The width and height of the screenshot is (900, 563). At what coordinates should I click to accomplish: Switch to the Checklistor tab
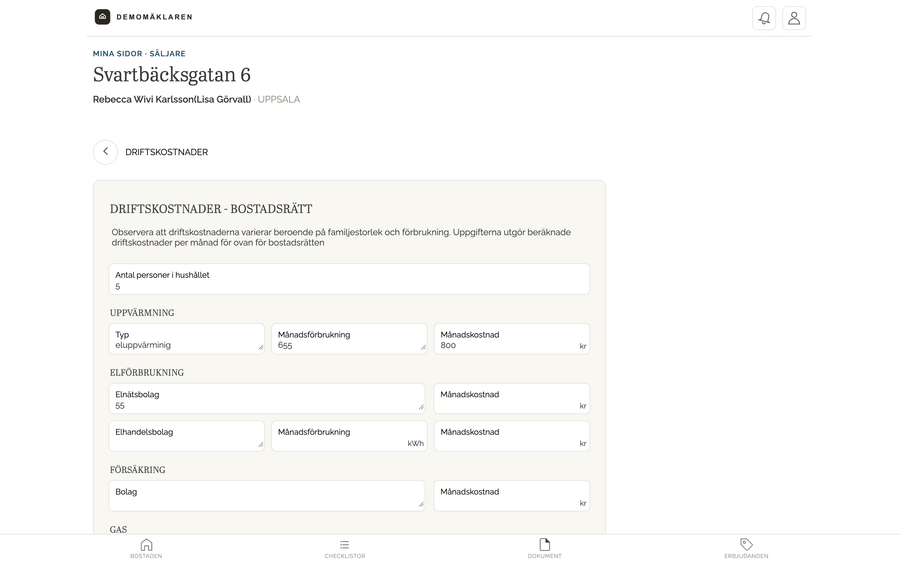coord(345,549)
